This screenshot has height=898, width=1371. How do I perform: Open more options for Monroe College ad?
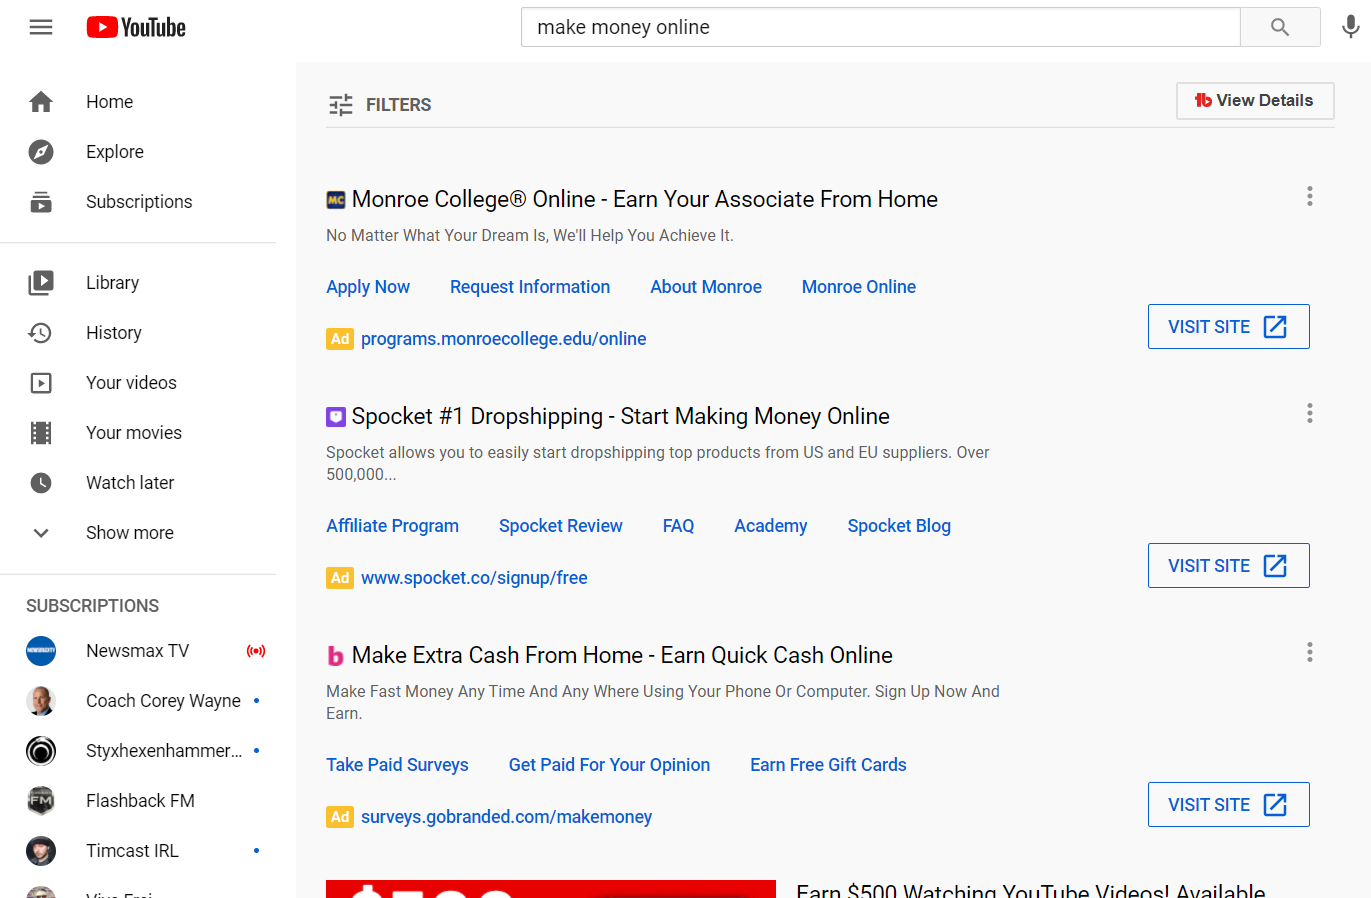click(x=1309, y=196)
